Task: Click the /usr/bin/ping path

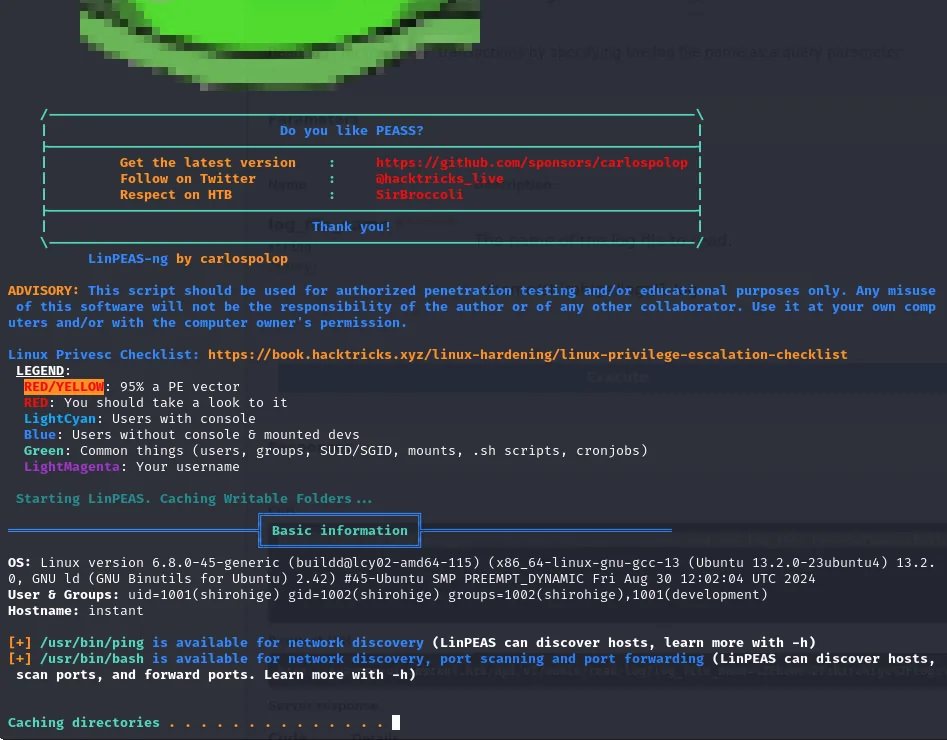Action: 92,643
